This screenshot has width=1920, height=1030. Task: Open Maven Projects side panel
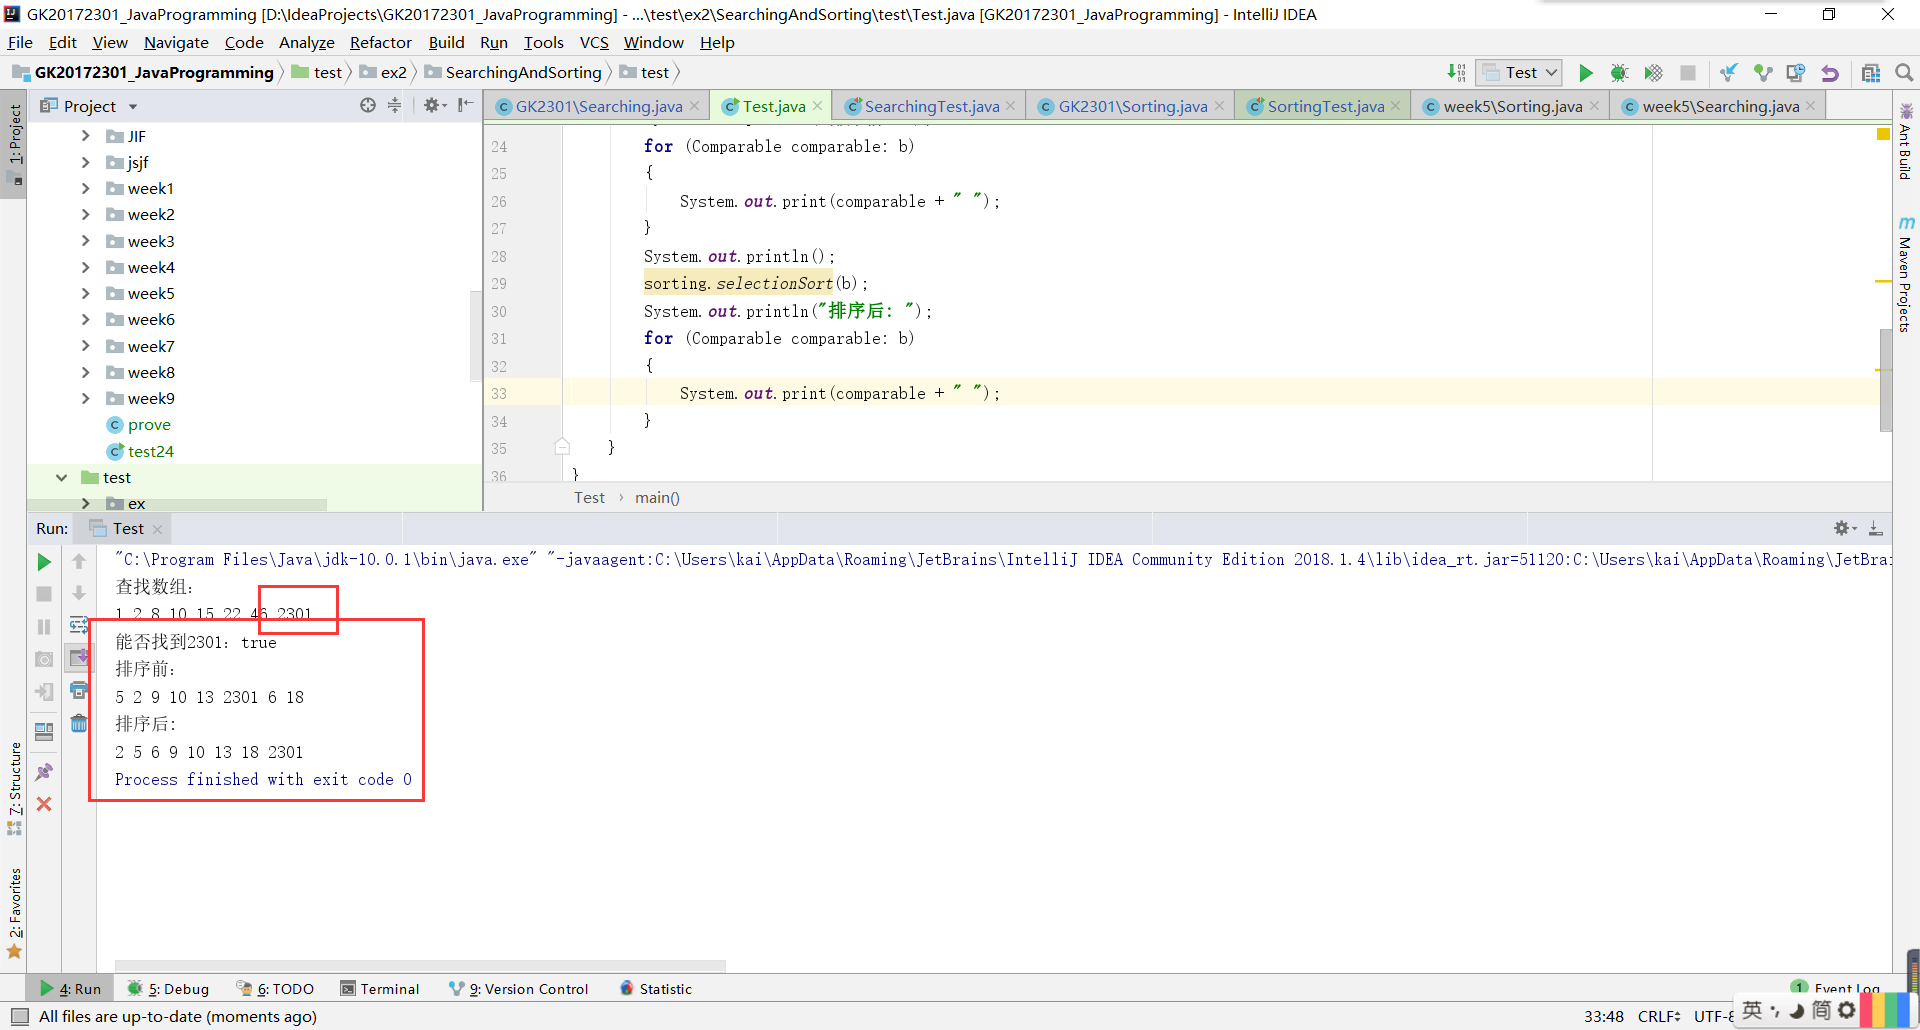tap(1905, 274)
